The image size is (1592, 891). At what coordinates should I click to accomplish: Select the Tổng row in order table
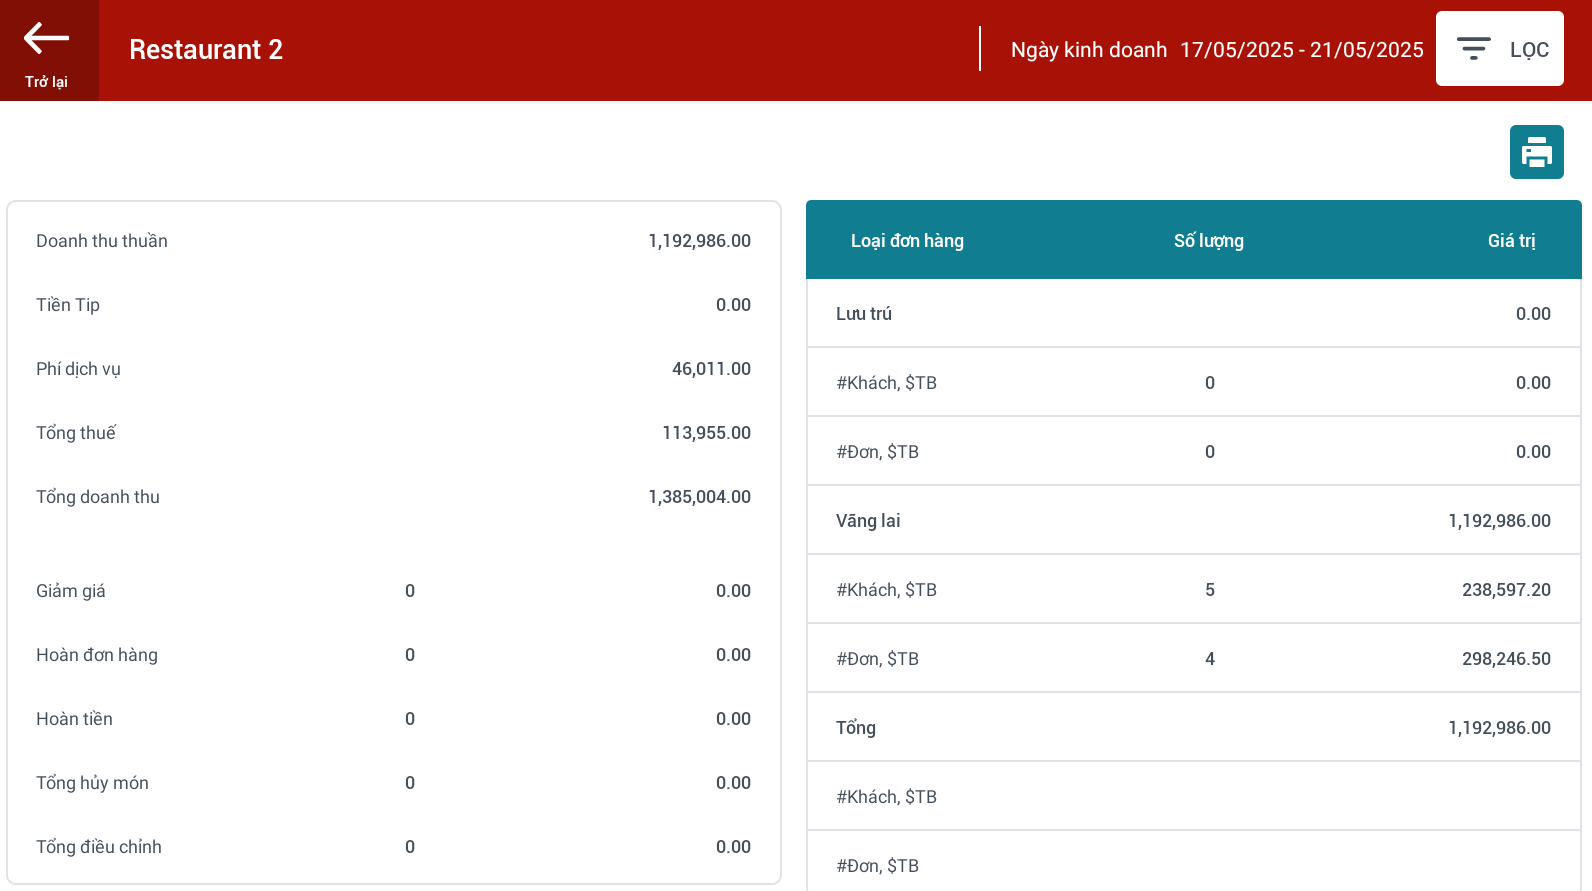[x=1193, y=728]
